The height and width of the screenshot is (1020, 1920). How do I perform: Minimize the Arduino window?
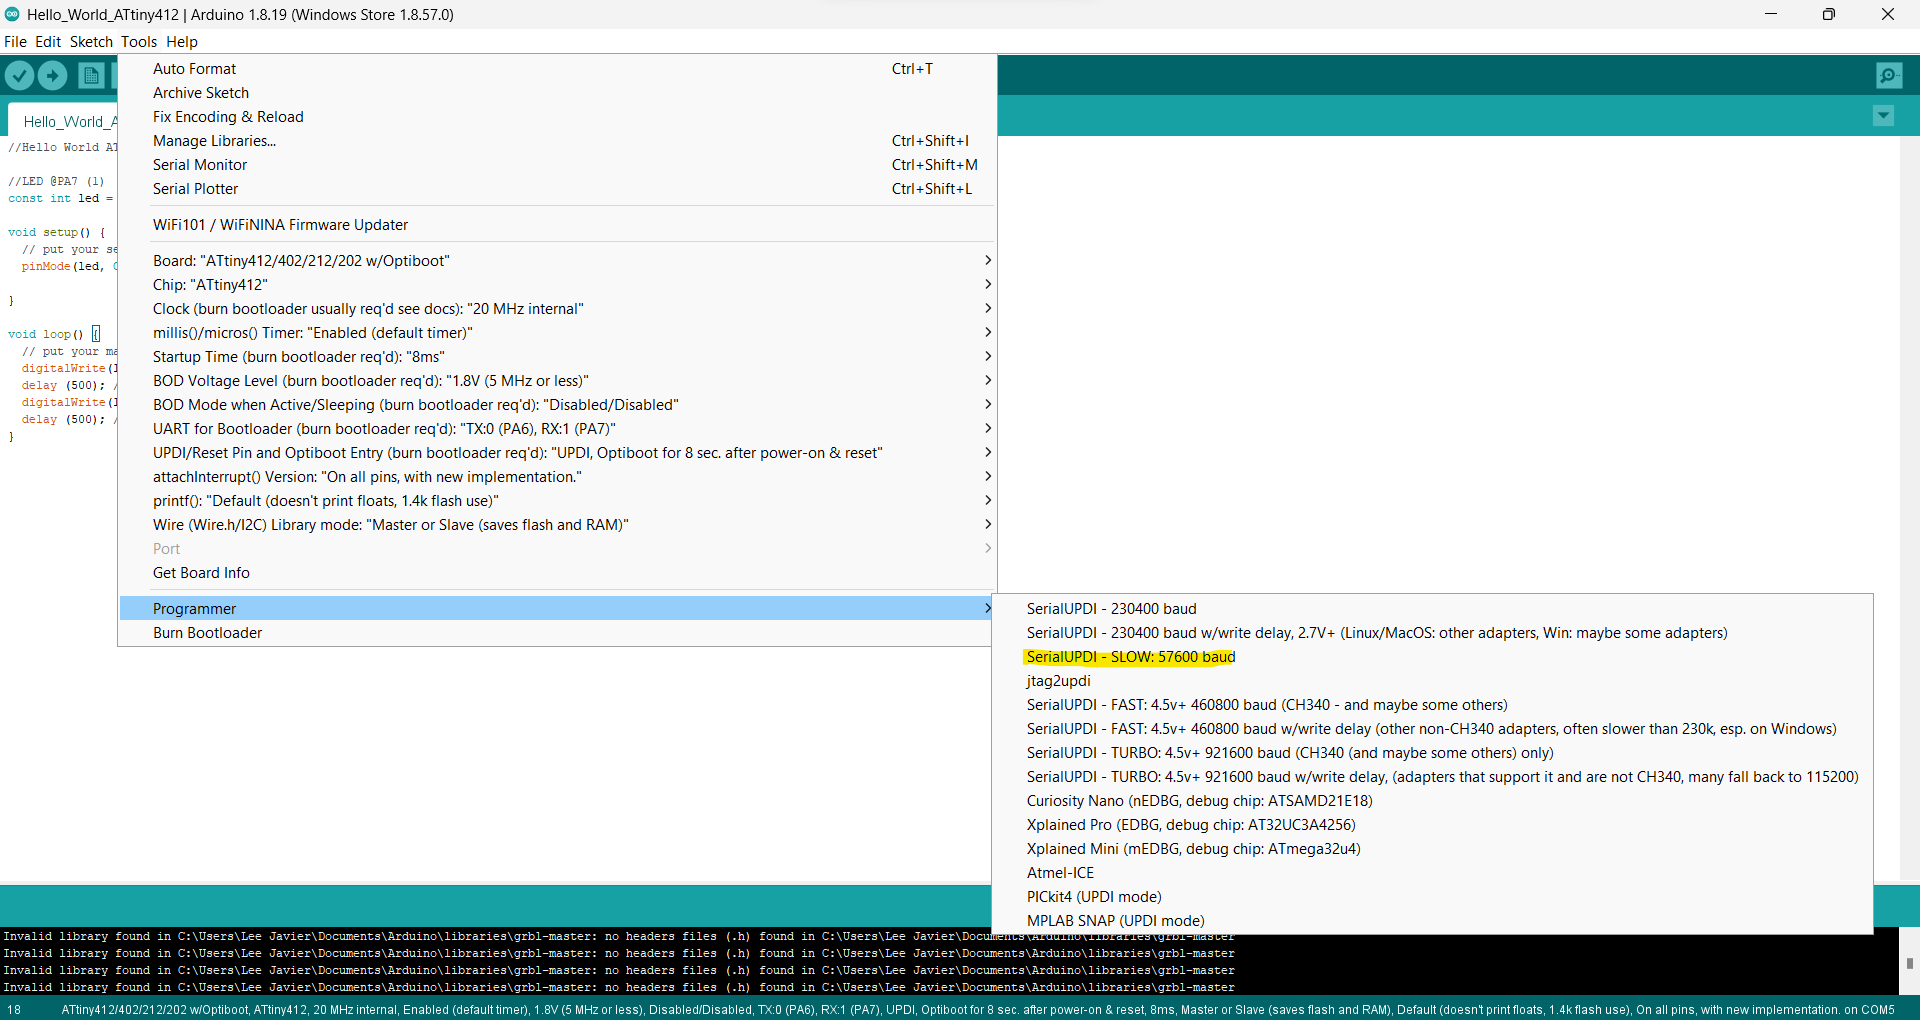pyautogui.click(x=1770, y=14)
